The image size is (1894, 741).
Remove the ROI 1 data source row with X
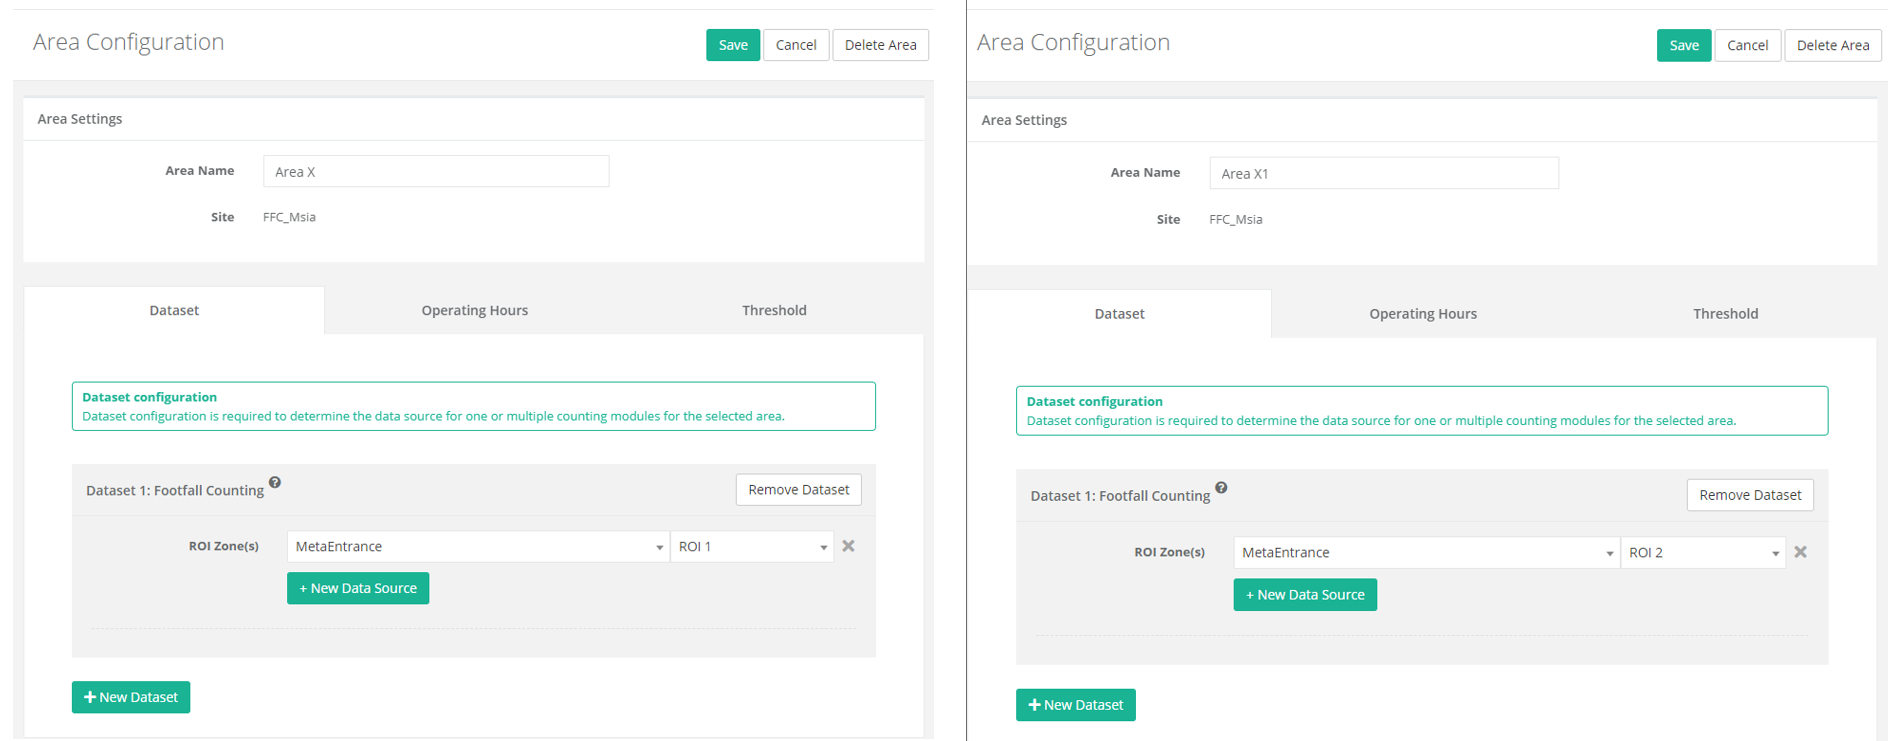tap(848, 546)
